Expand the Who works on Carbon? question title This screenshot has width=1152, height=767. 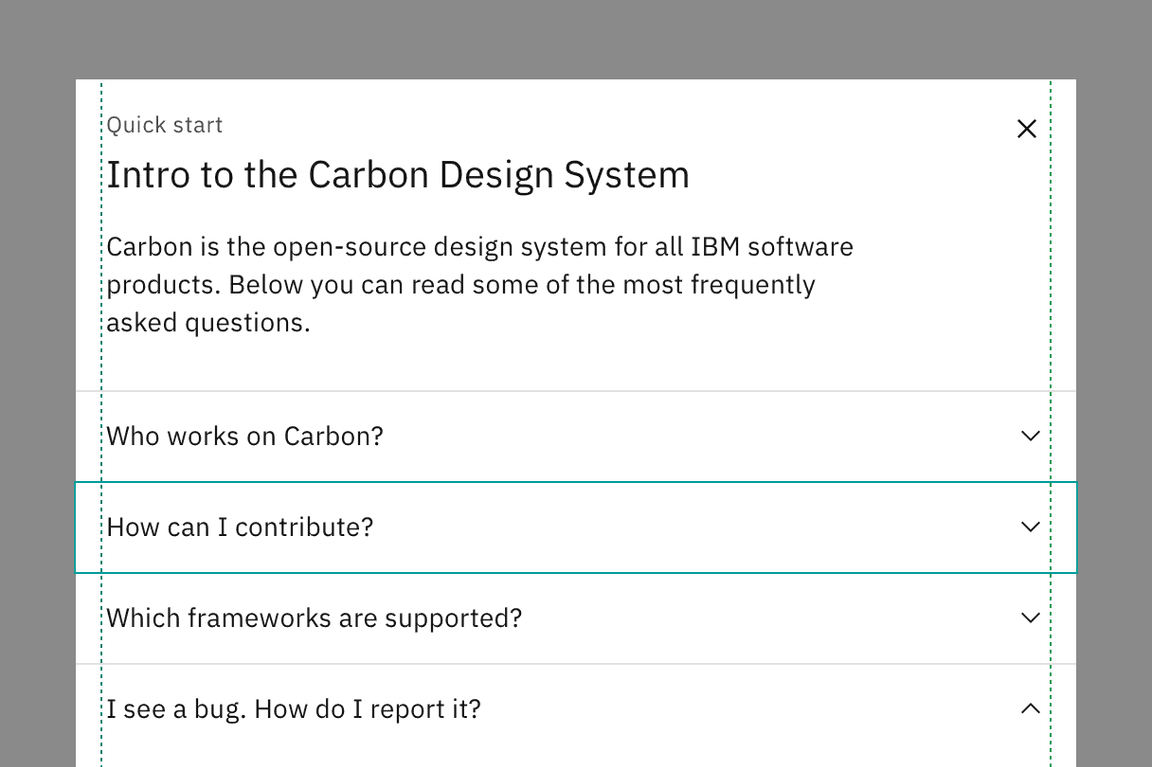click(245, 437)
